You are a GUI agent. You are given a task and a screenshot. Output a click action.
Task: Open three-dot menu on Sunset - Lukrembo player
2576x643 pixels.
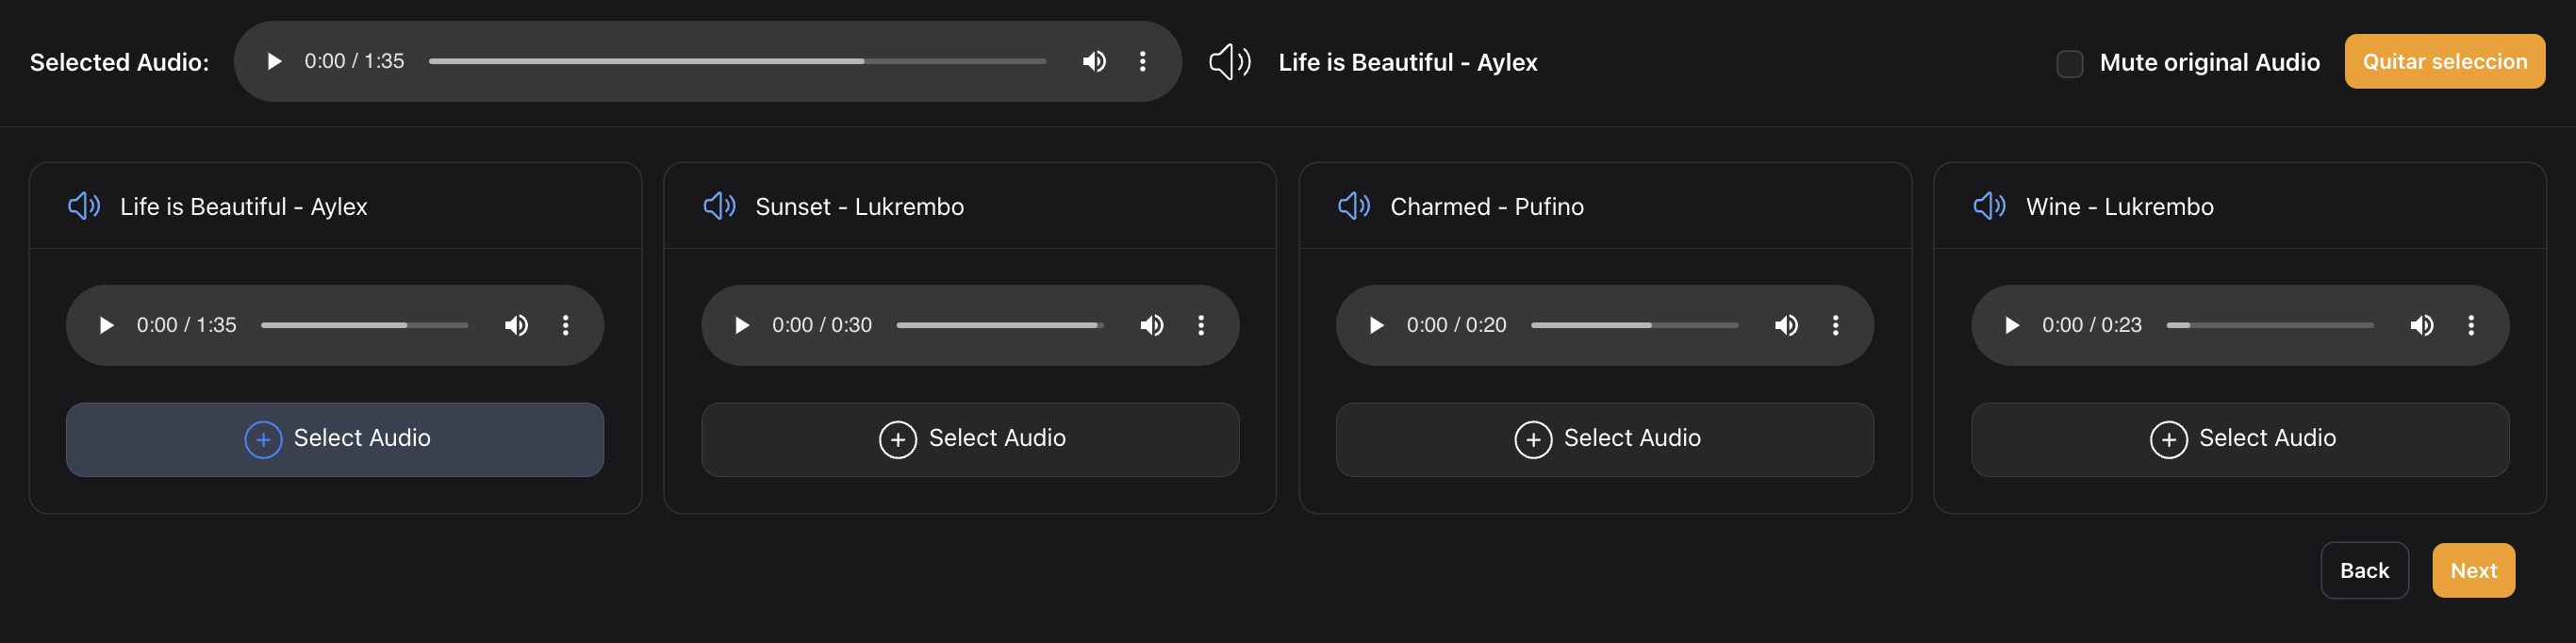[1201, 326]
